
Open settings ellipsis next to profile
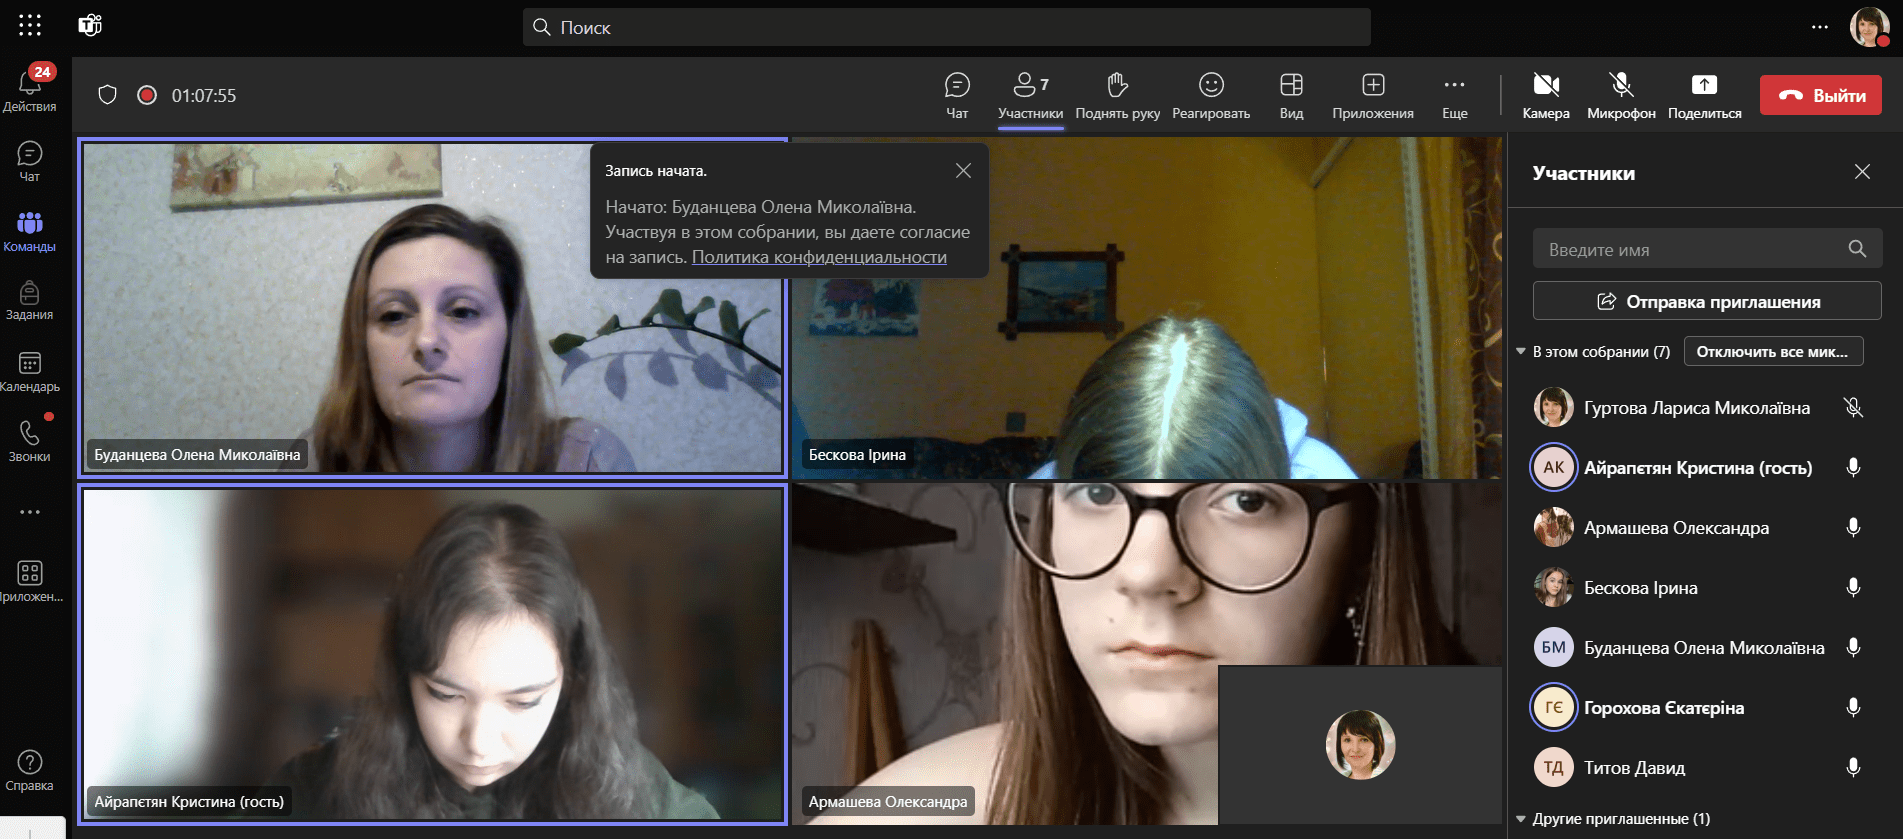coord(1820,27)
